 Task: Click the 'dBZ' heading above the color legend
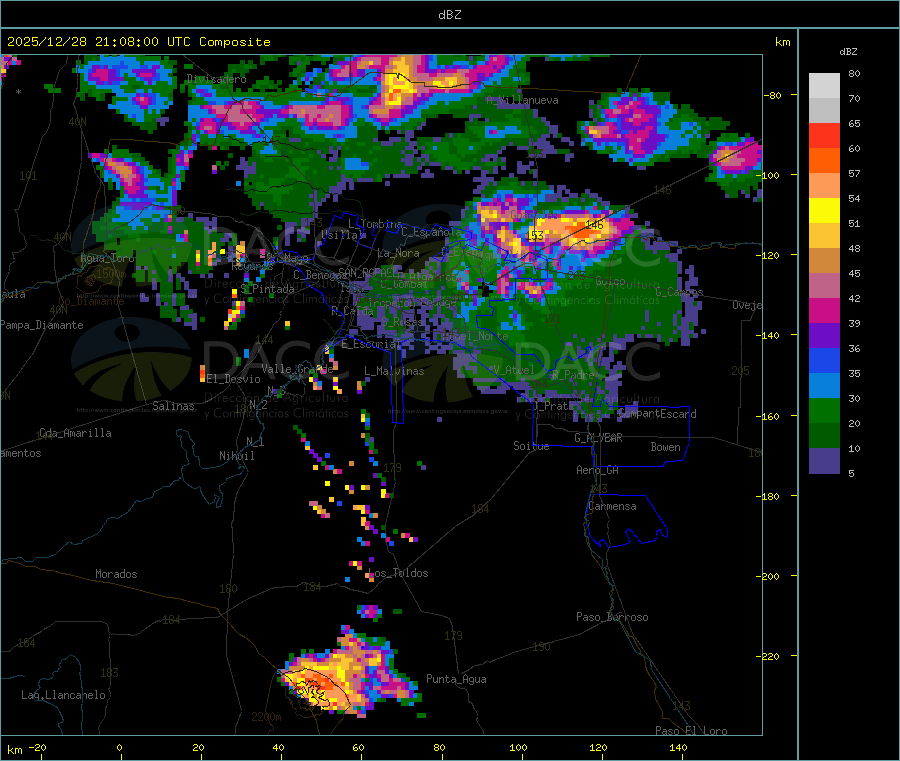pyautogui.click(x=848, y=52)
